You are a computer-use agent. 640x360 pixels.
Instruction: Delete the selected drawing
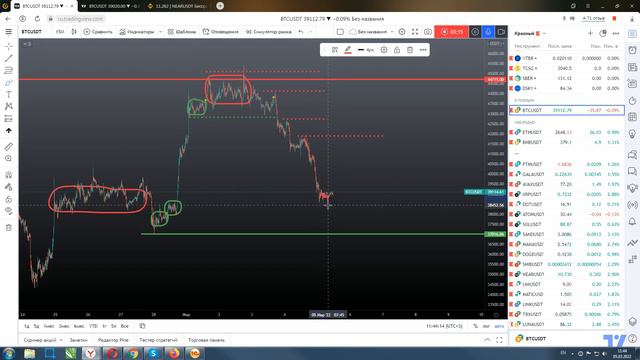click(x=410, y=50)
